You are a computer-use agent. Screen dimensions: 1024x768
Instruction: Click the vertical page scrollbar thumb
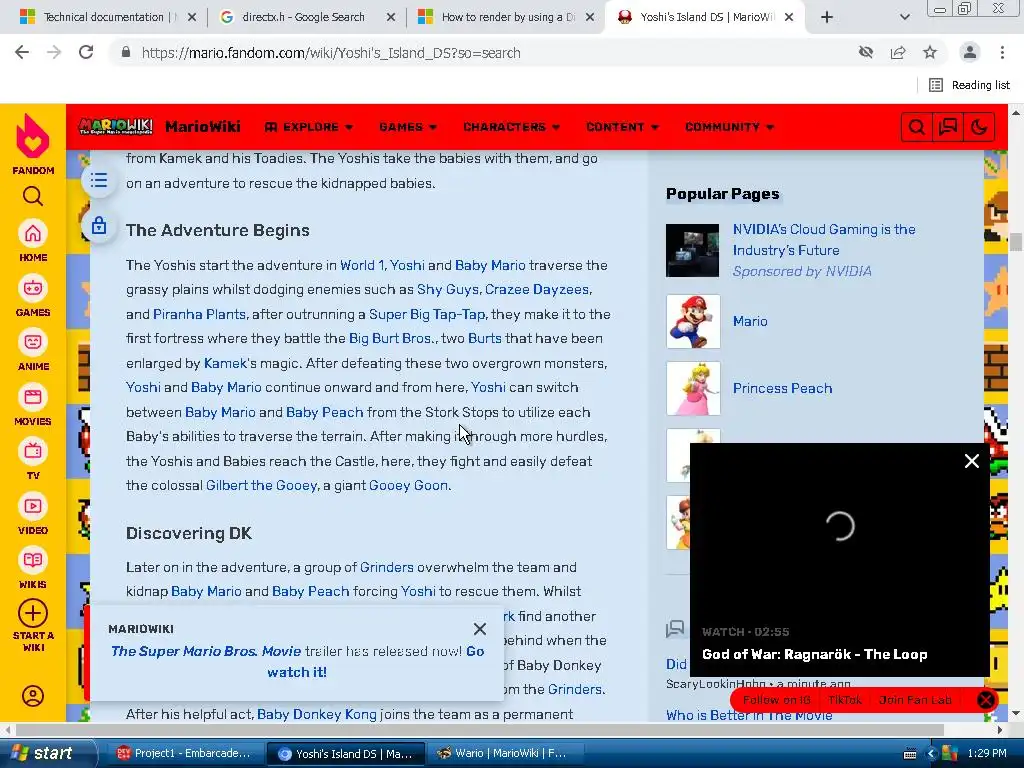[x=1016, y=242]
